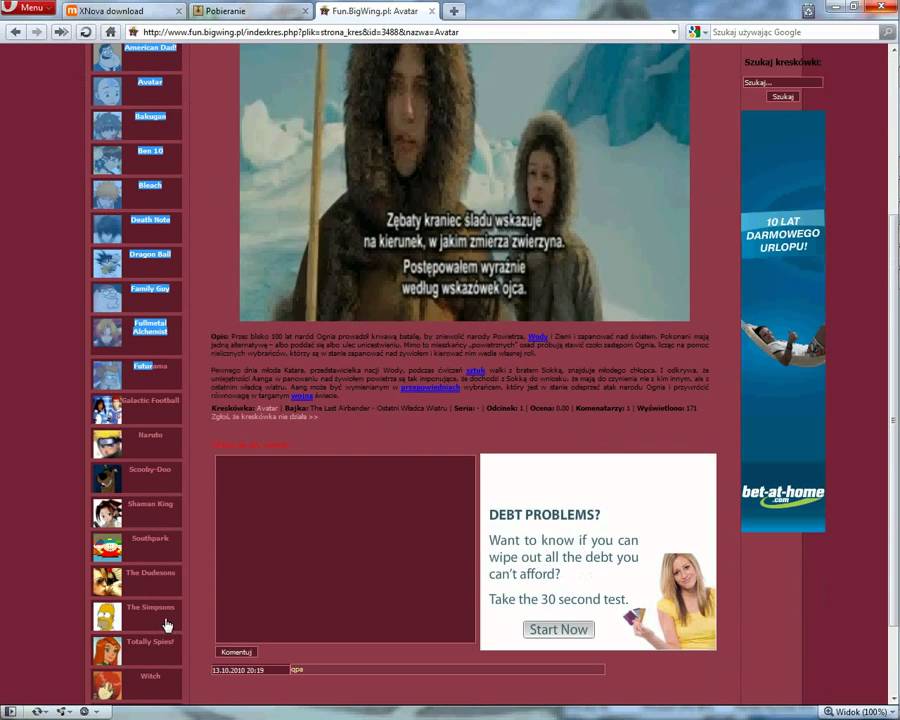Open the Fullmetal Alchemist category
Screen dimensions: 900x720
pos(150,327)
